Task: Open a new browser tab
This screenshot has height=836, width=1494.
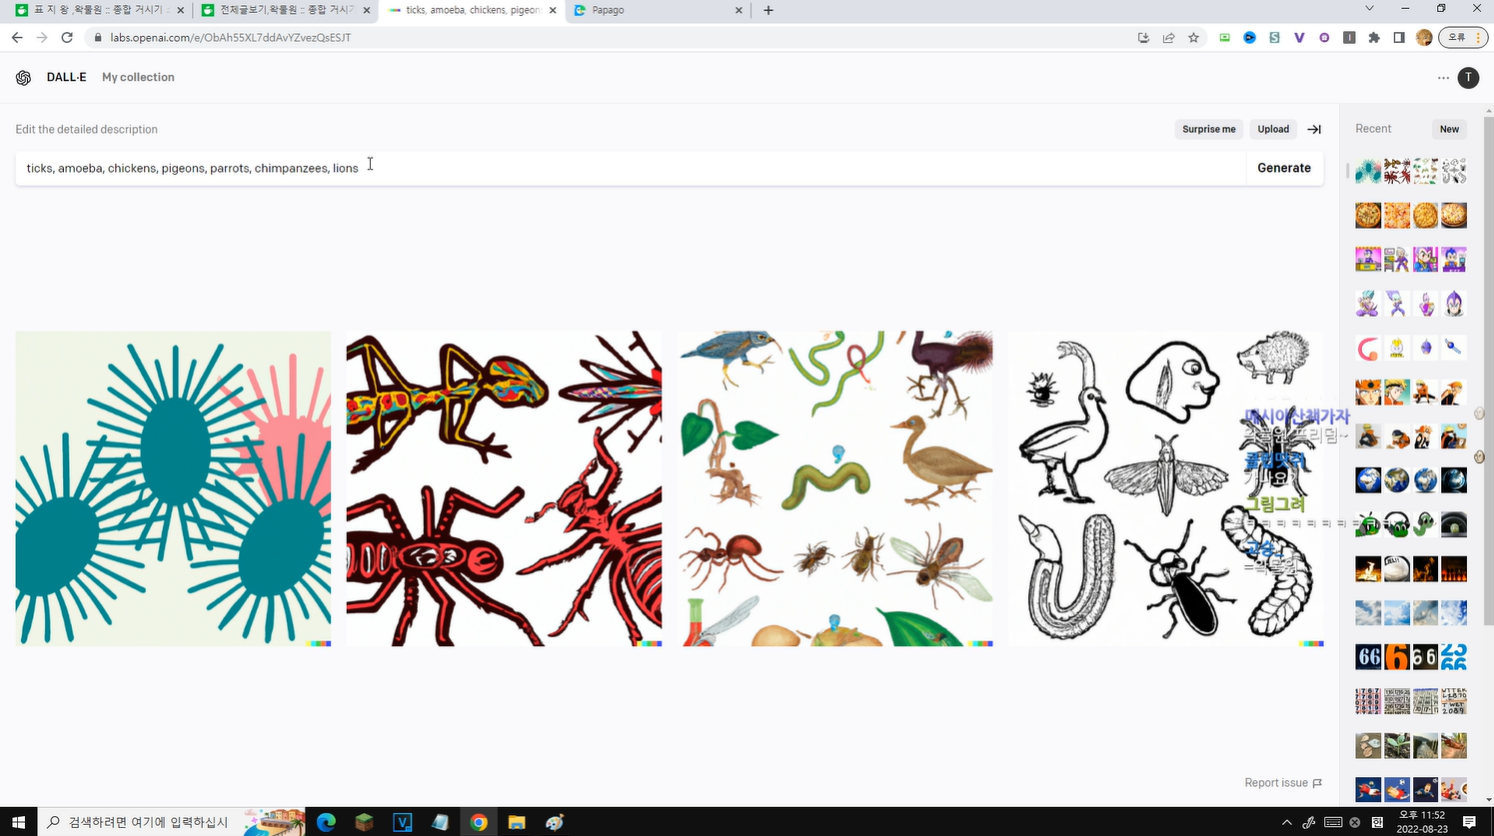Action: tap(768, 10)
